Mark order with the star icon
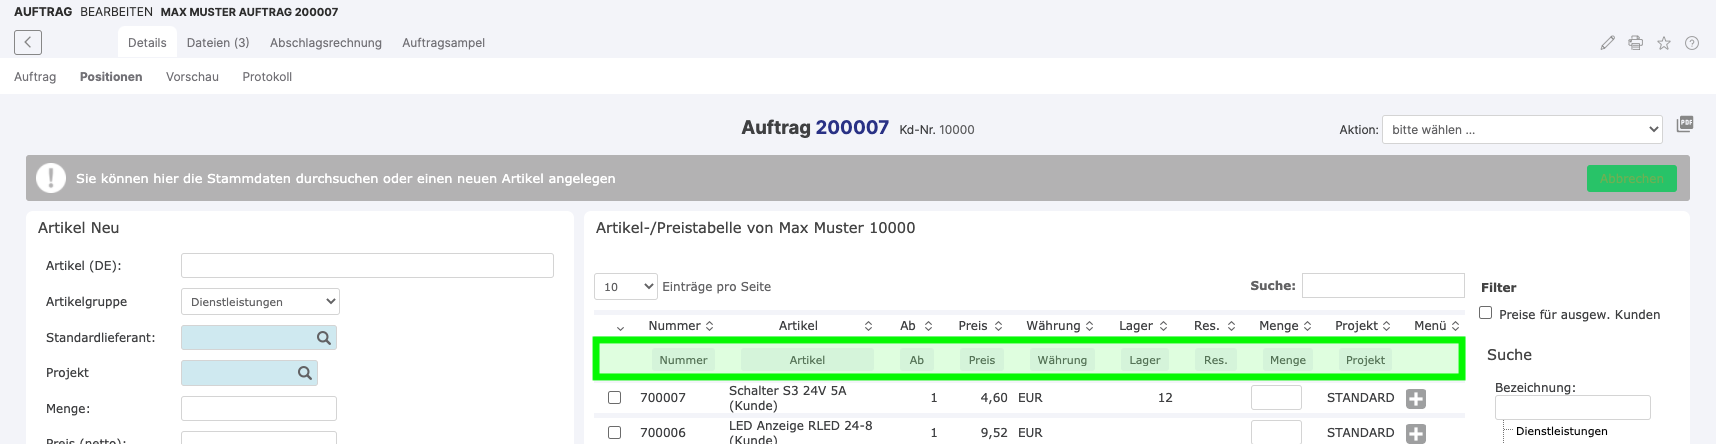The height and width of the screenshot is (444, 1716). point(1664,43)
